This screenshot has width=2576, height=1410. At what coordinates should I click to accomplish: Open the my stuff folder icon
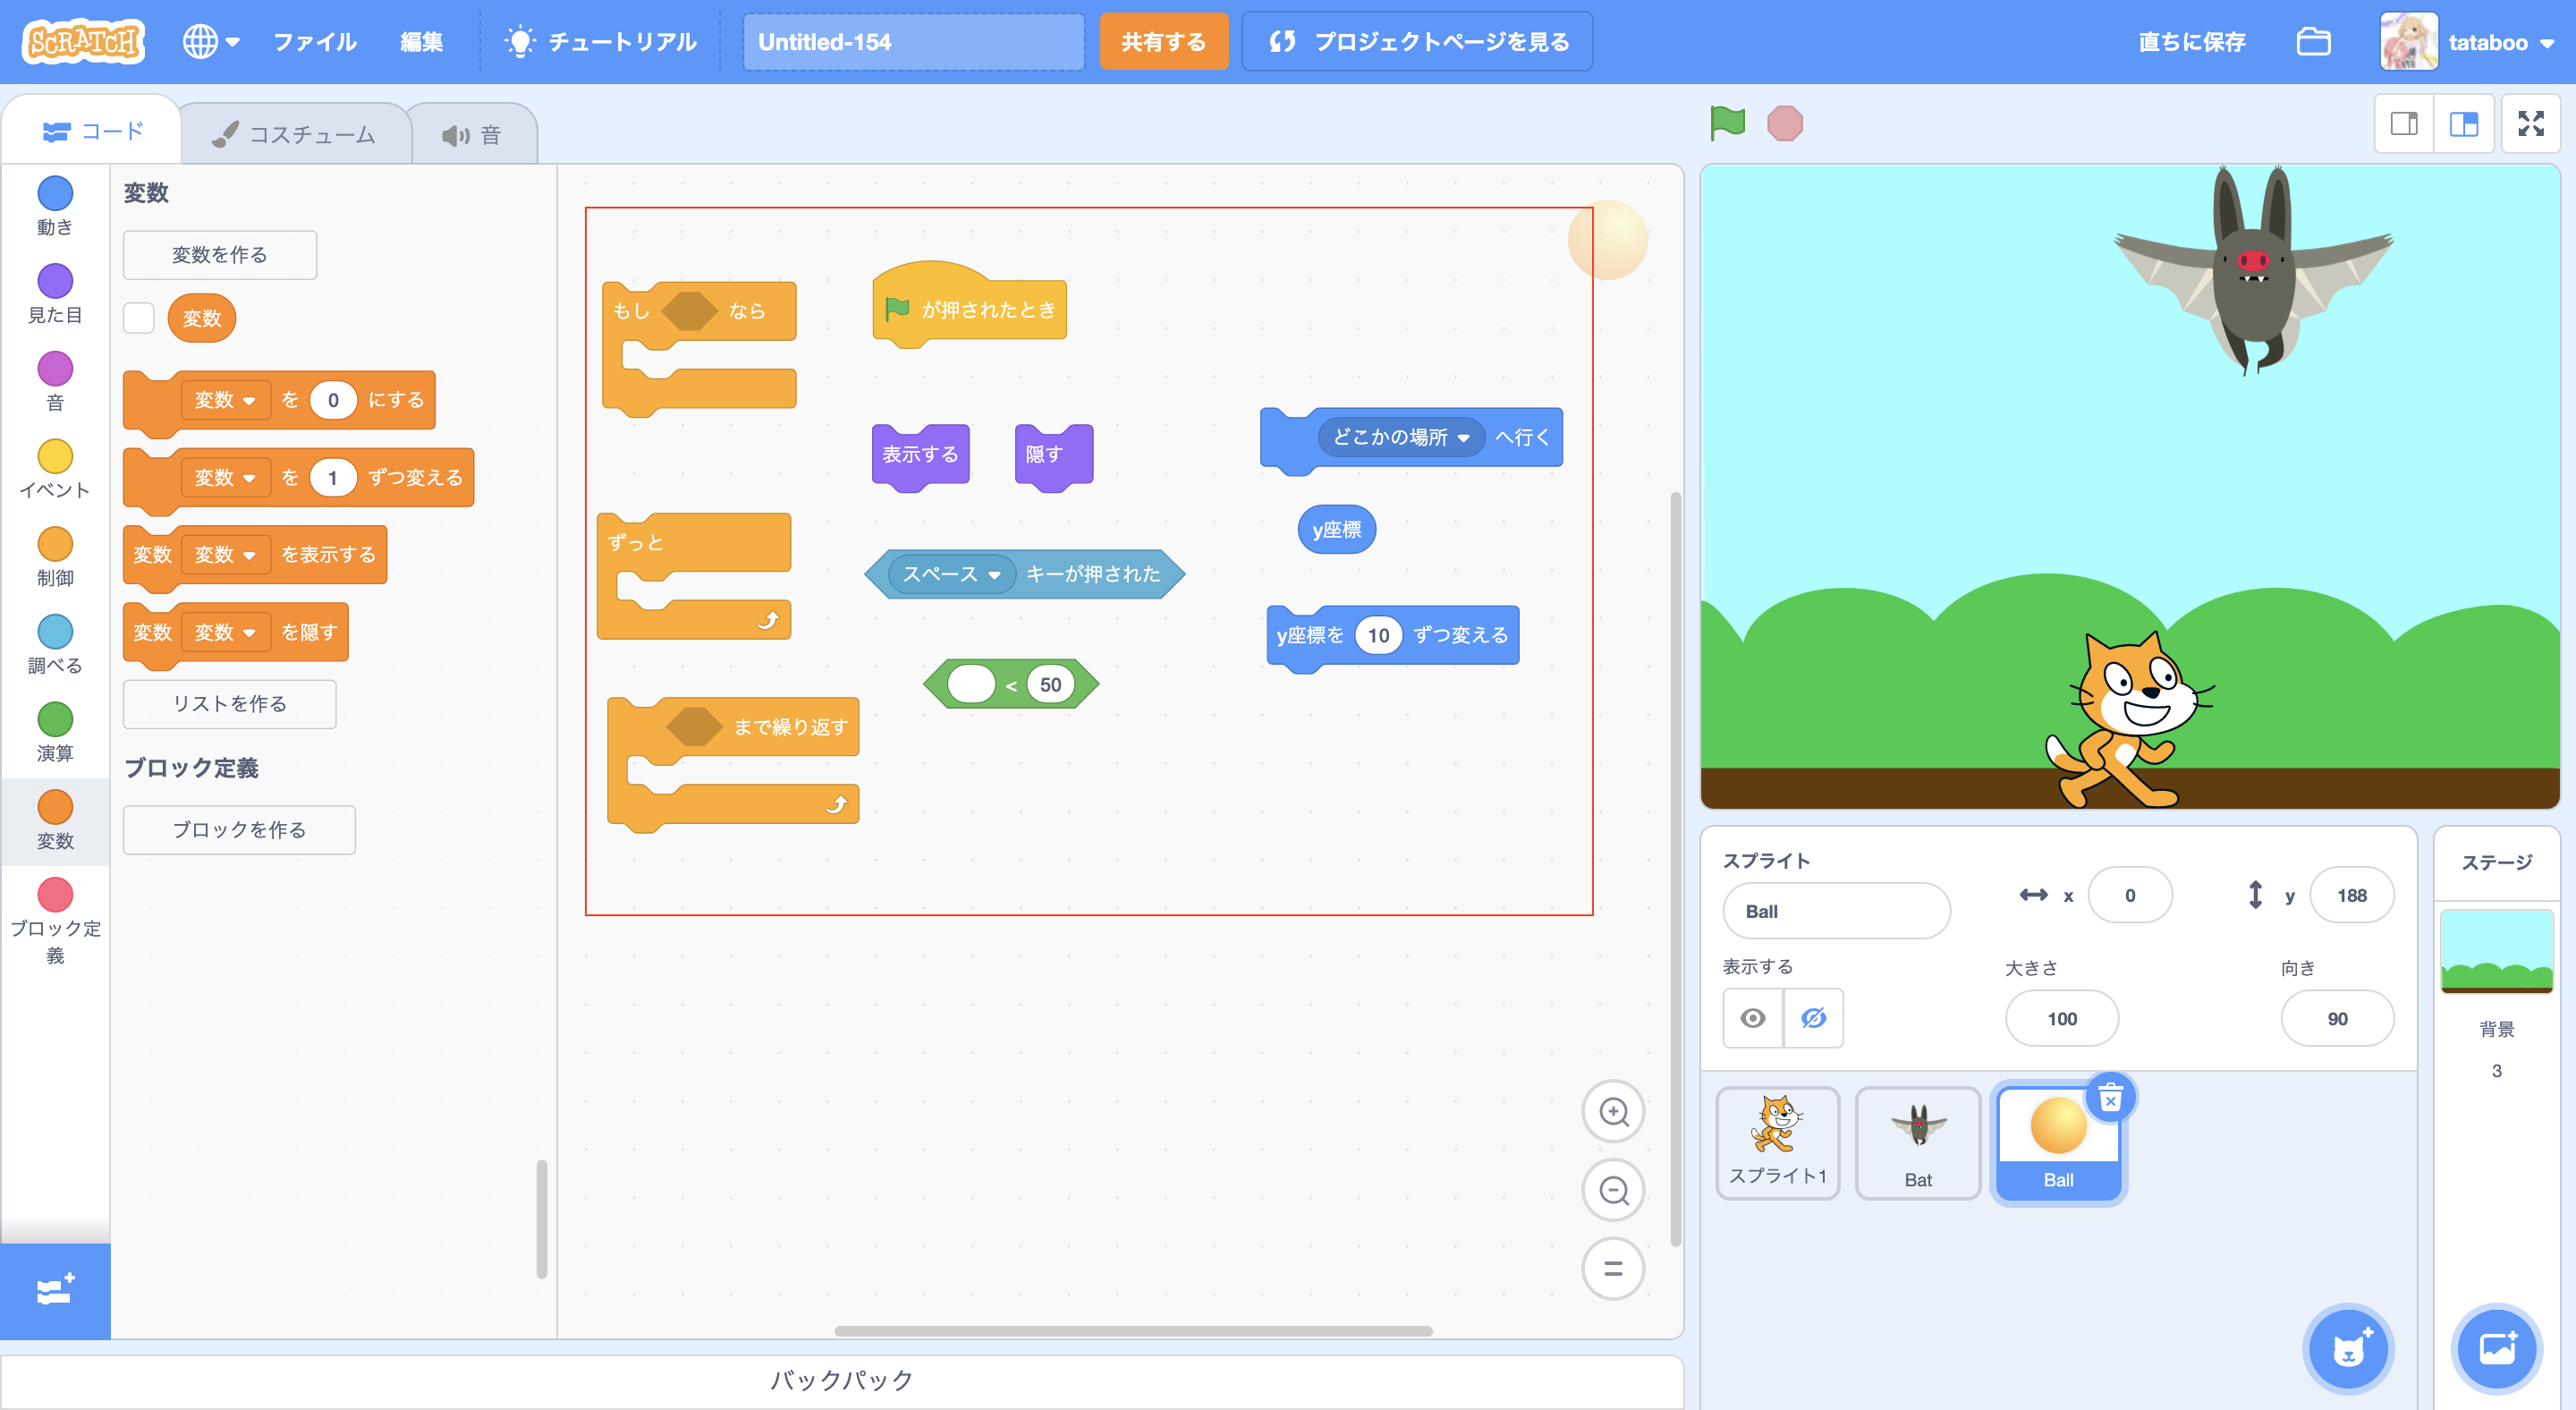(2313, 42)
